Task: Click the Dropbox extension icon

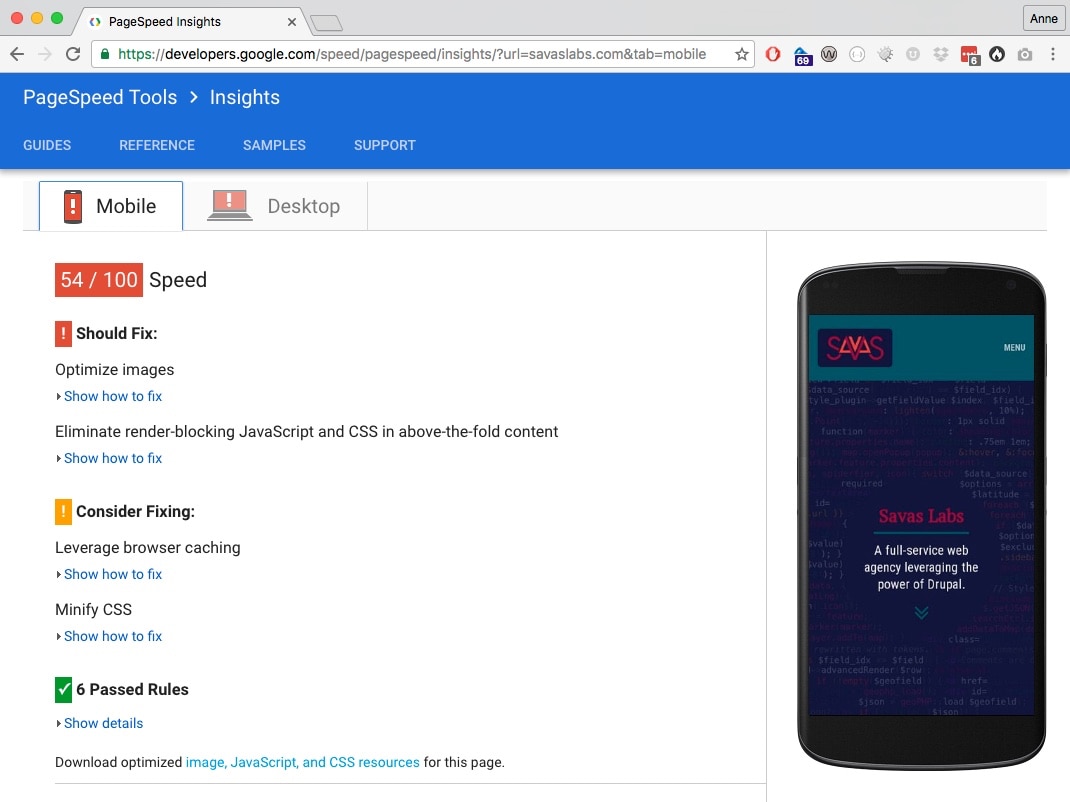Action: tap(940, 54)
